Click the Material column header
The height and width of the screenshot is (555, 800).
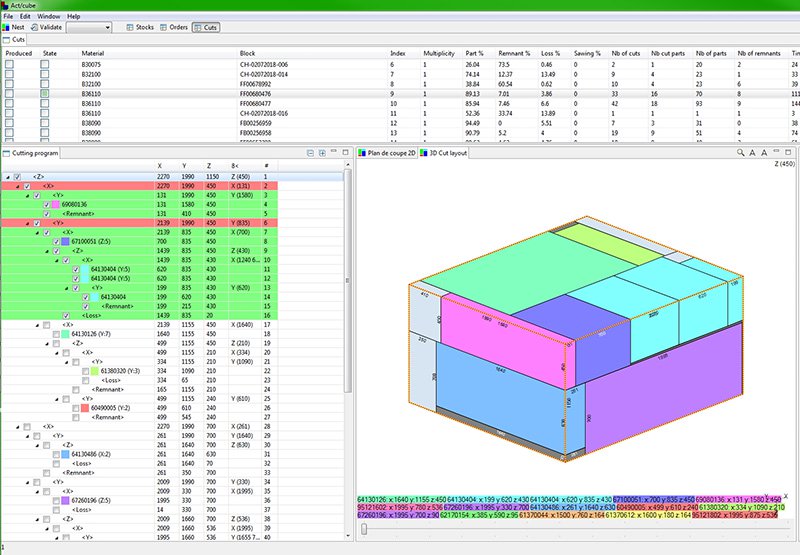click(93, 52)
